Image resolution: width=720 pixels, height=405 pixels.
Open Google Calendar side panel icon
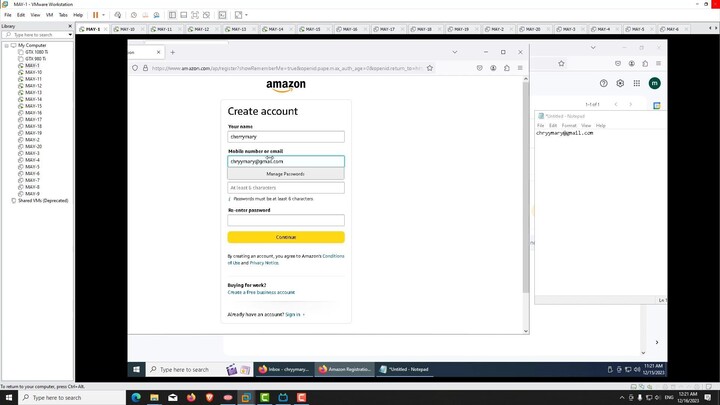point(657,105)
